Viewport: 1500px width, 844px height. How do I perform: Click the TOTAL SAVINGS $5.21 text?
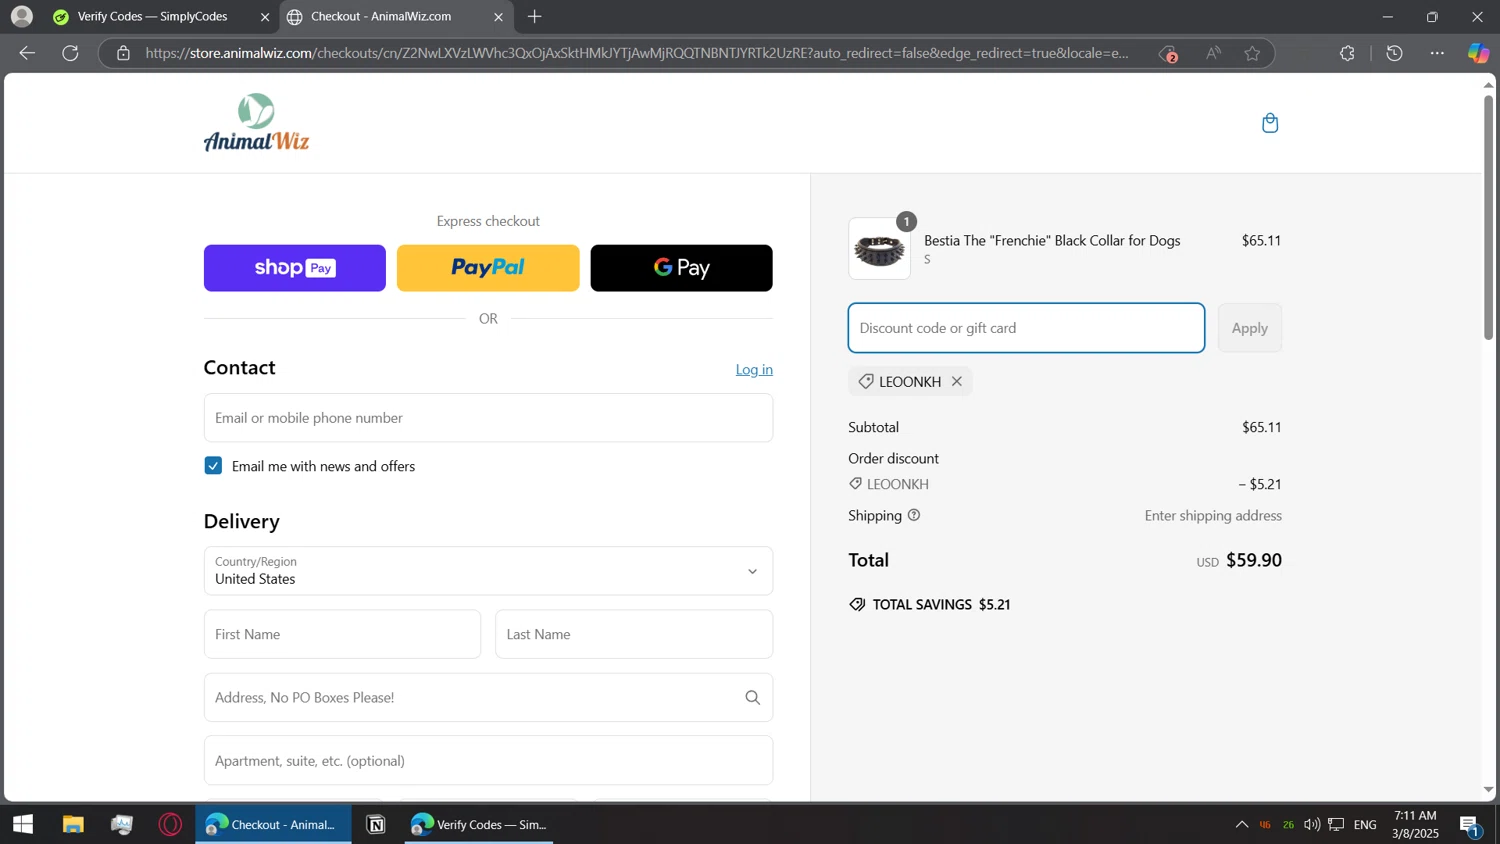click(941, 604)
